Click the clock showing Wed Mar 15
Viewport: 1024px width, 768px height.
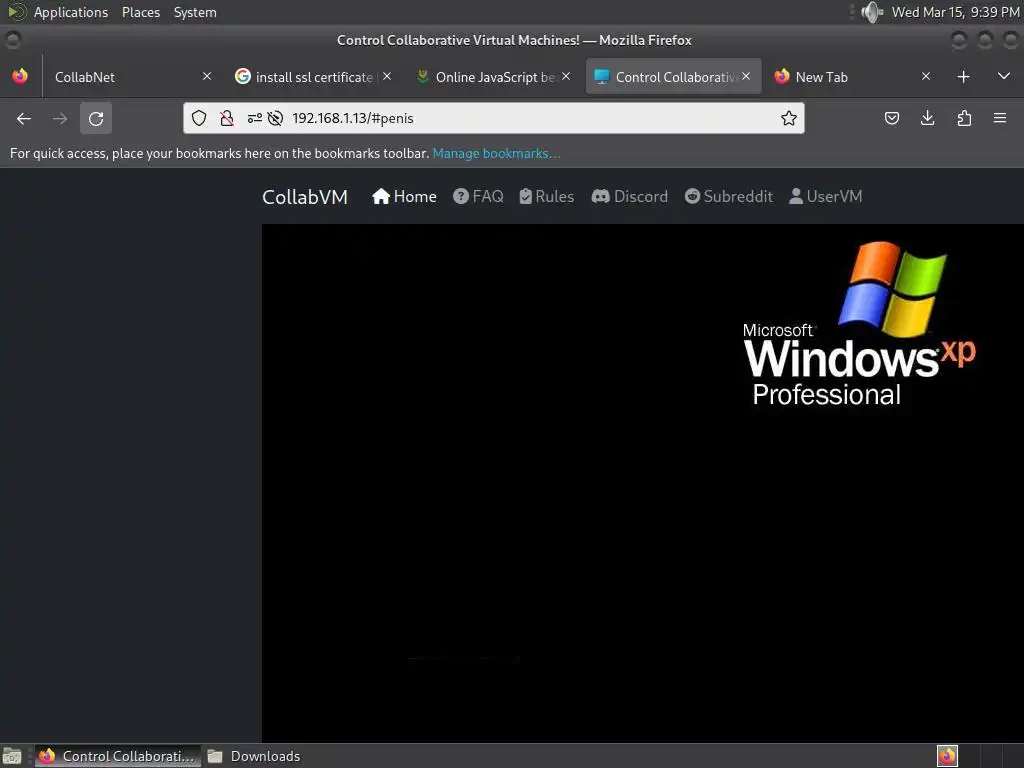[x=955, y=12]
